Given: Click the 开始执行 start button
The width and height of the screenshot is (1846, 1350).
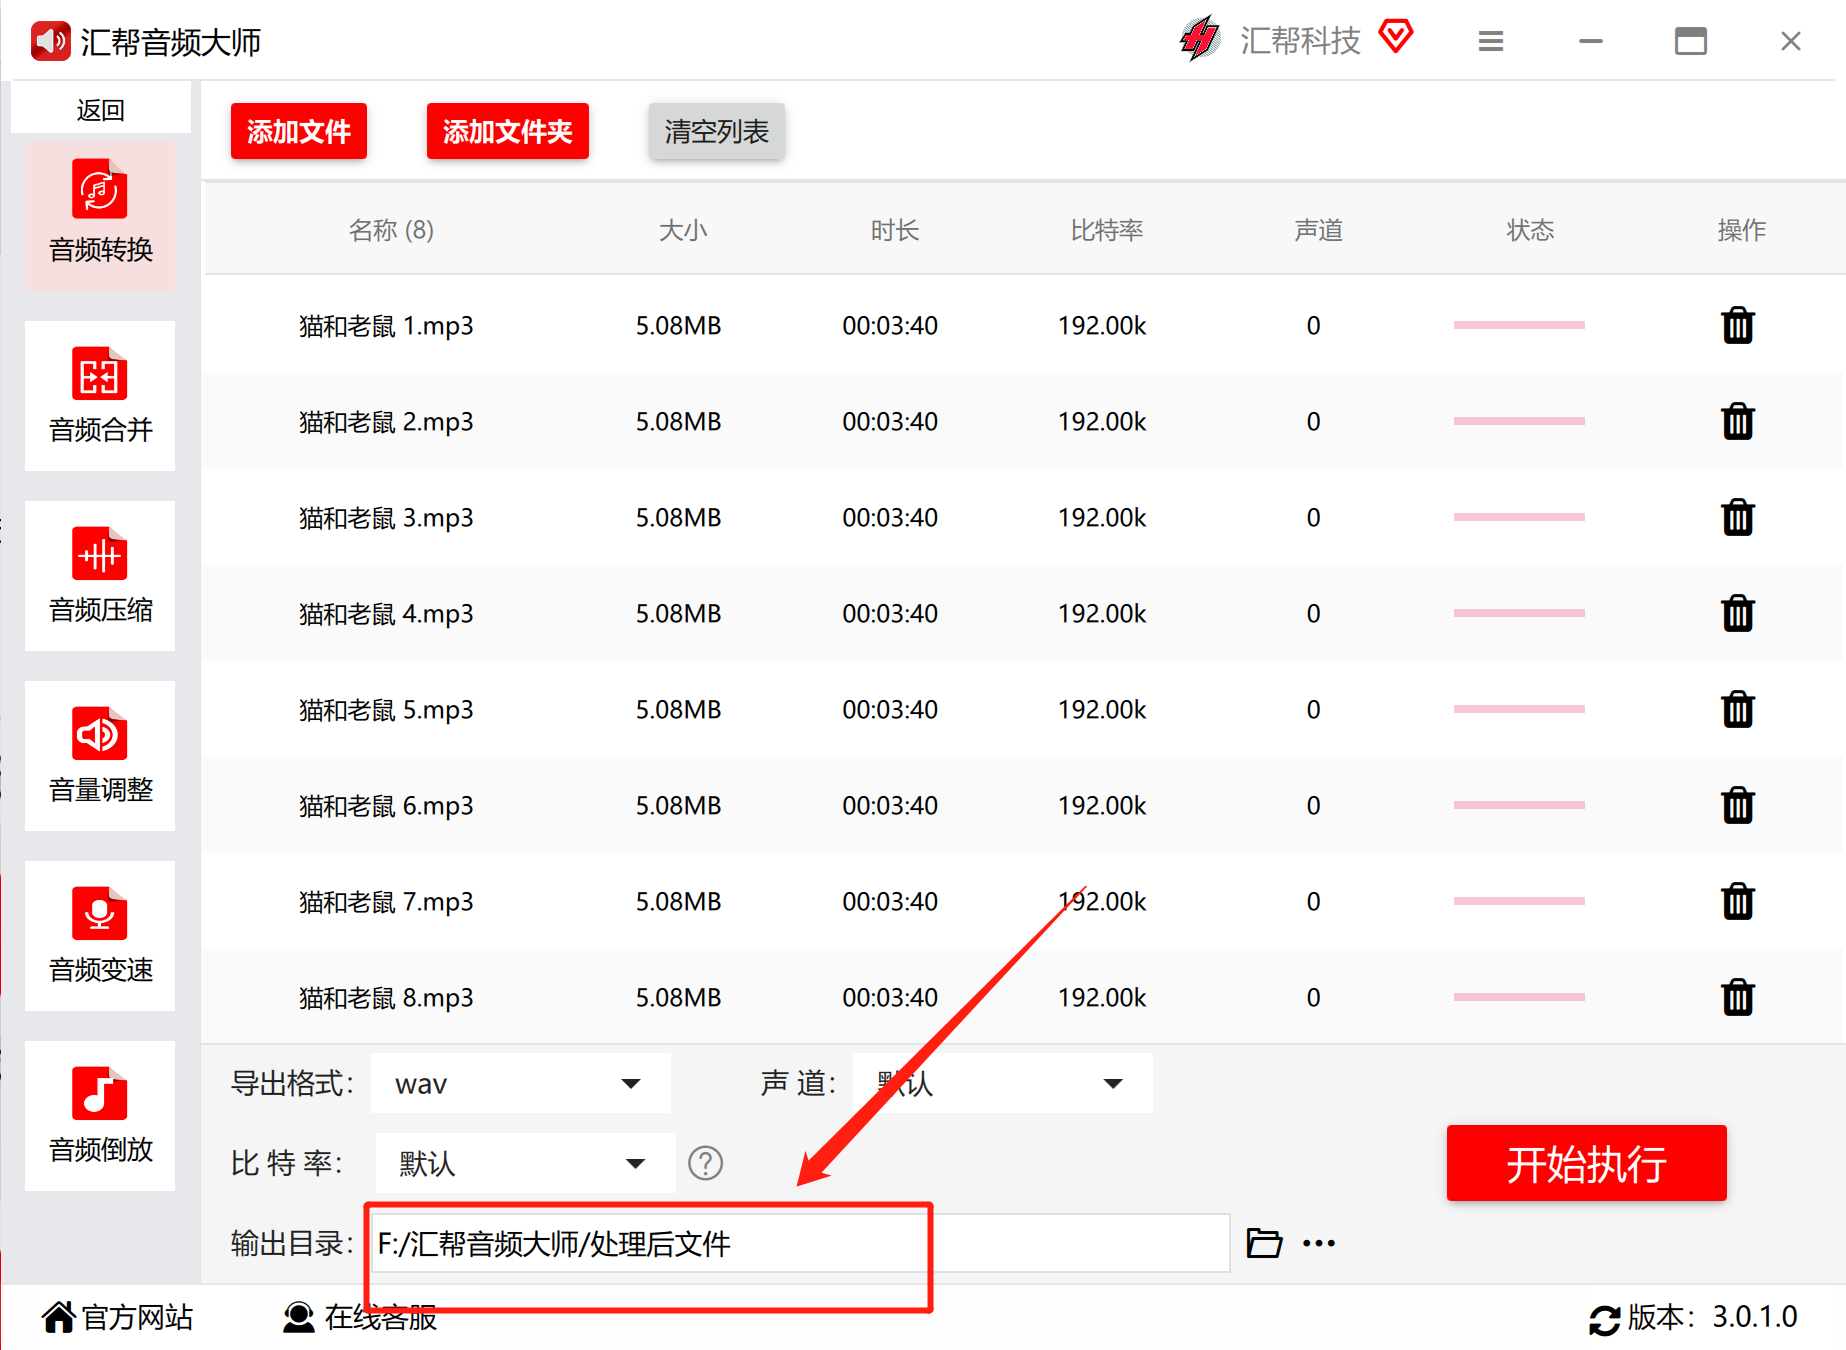Looking at the screenshot, I should [x=1587, y=1163].
